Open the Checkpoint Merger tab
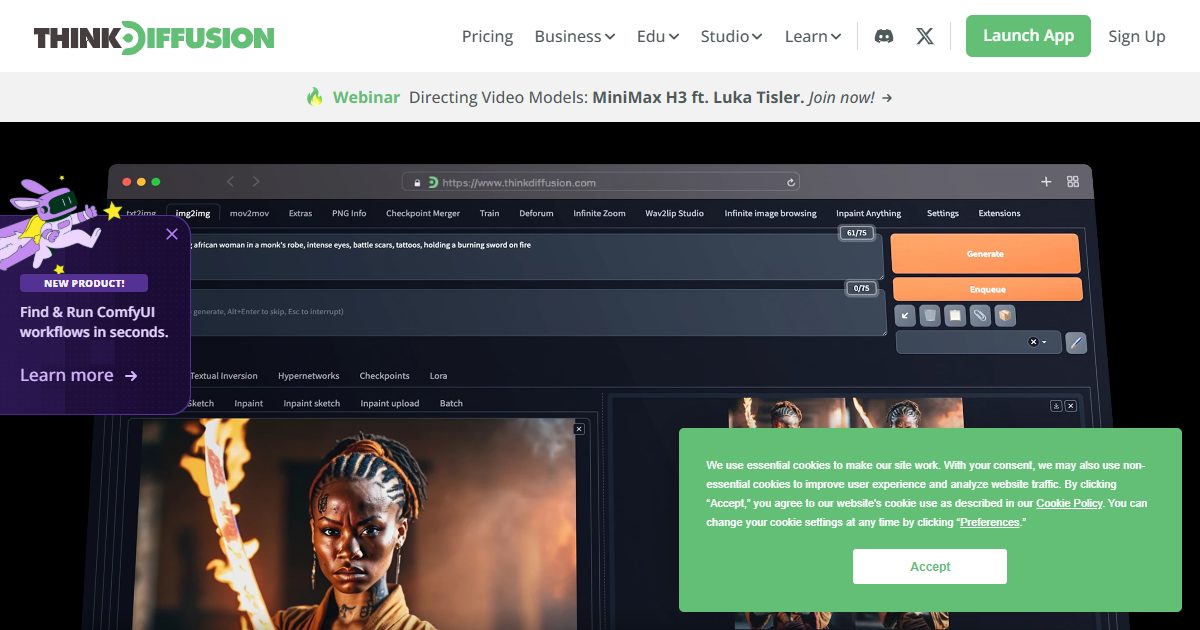The image size is (1200, 630). coord(423,213)
